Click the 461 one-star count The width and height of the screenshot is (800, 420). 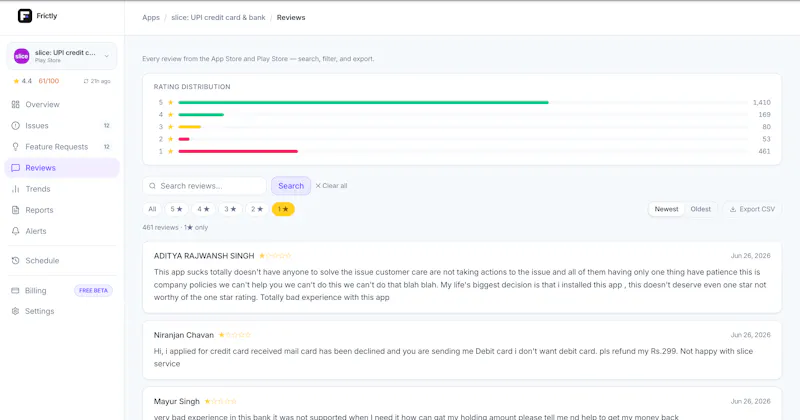[x=764, y=152]
